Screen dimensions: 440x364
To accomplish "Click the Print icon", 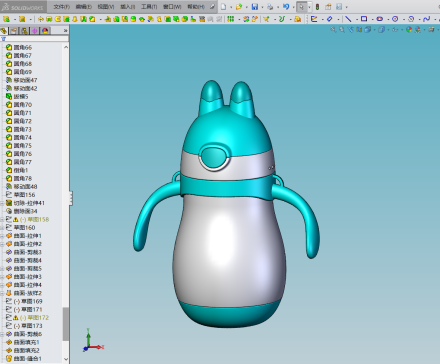I will coord(270,7).
